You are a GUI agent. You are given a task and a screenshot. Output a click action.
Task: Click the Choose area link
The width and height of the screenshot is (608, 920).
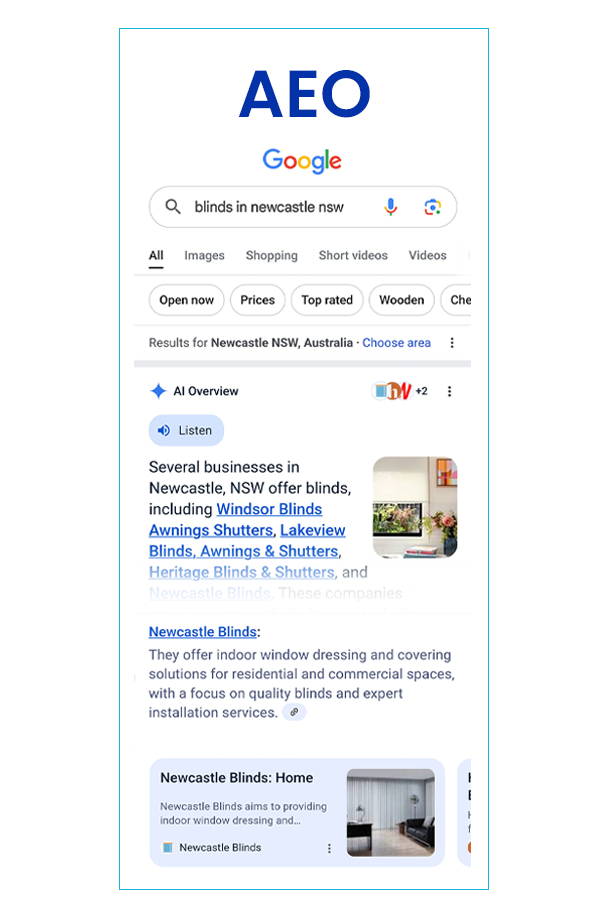pyautogui.click(x=396, y=343)
